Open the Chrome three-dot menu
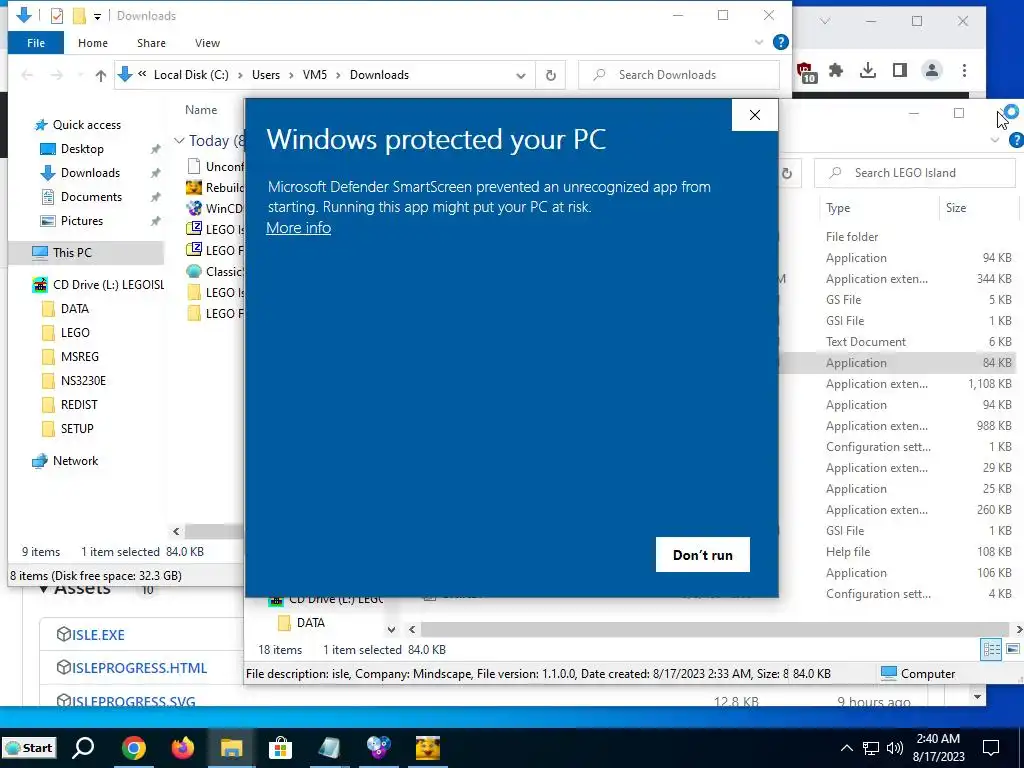The width and height of the screenshot is (1024, 768). pyautogui.click(x=965, y=71)
